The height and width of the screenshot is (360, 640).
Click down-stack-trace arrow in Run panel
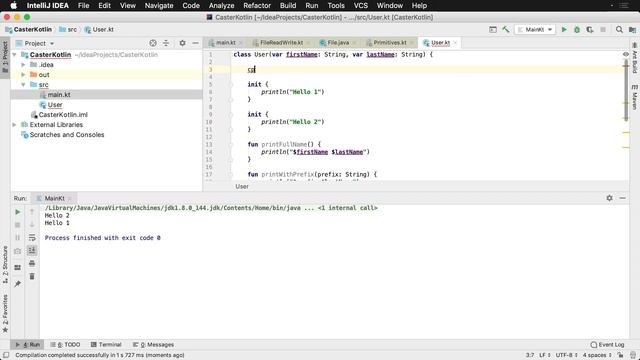pos(32,224)
